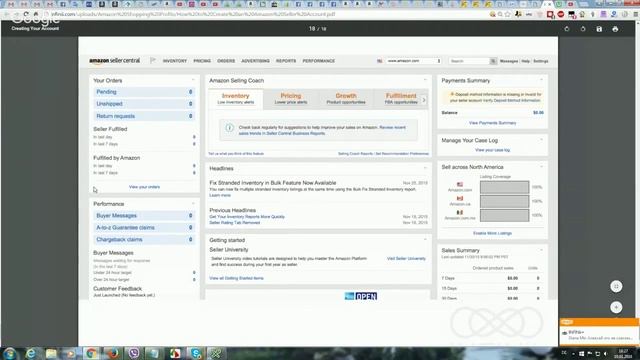Collapse the Sell across North America panel

pos(542,167)
